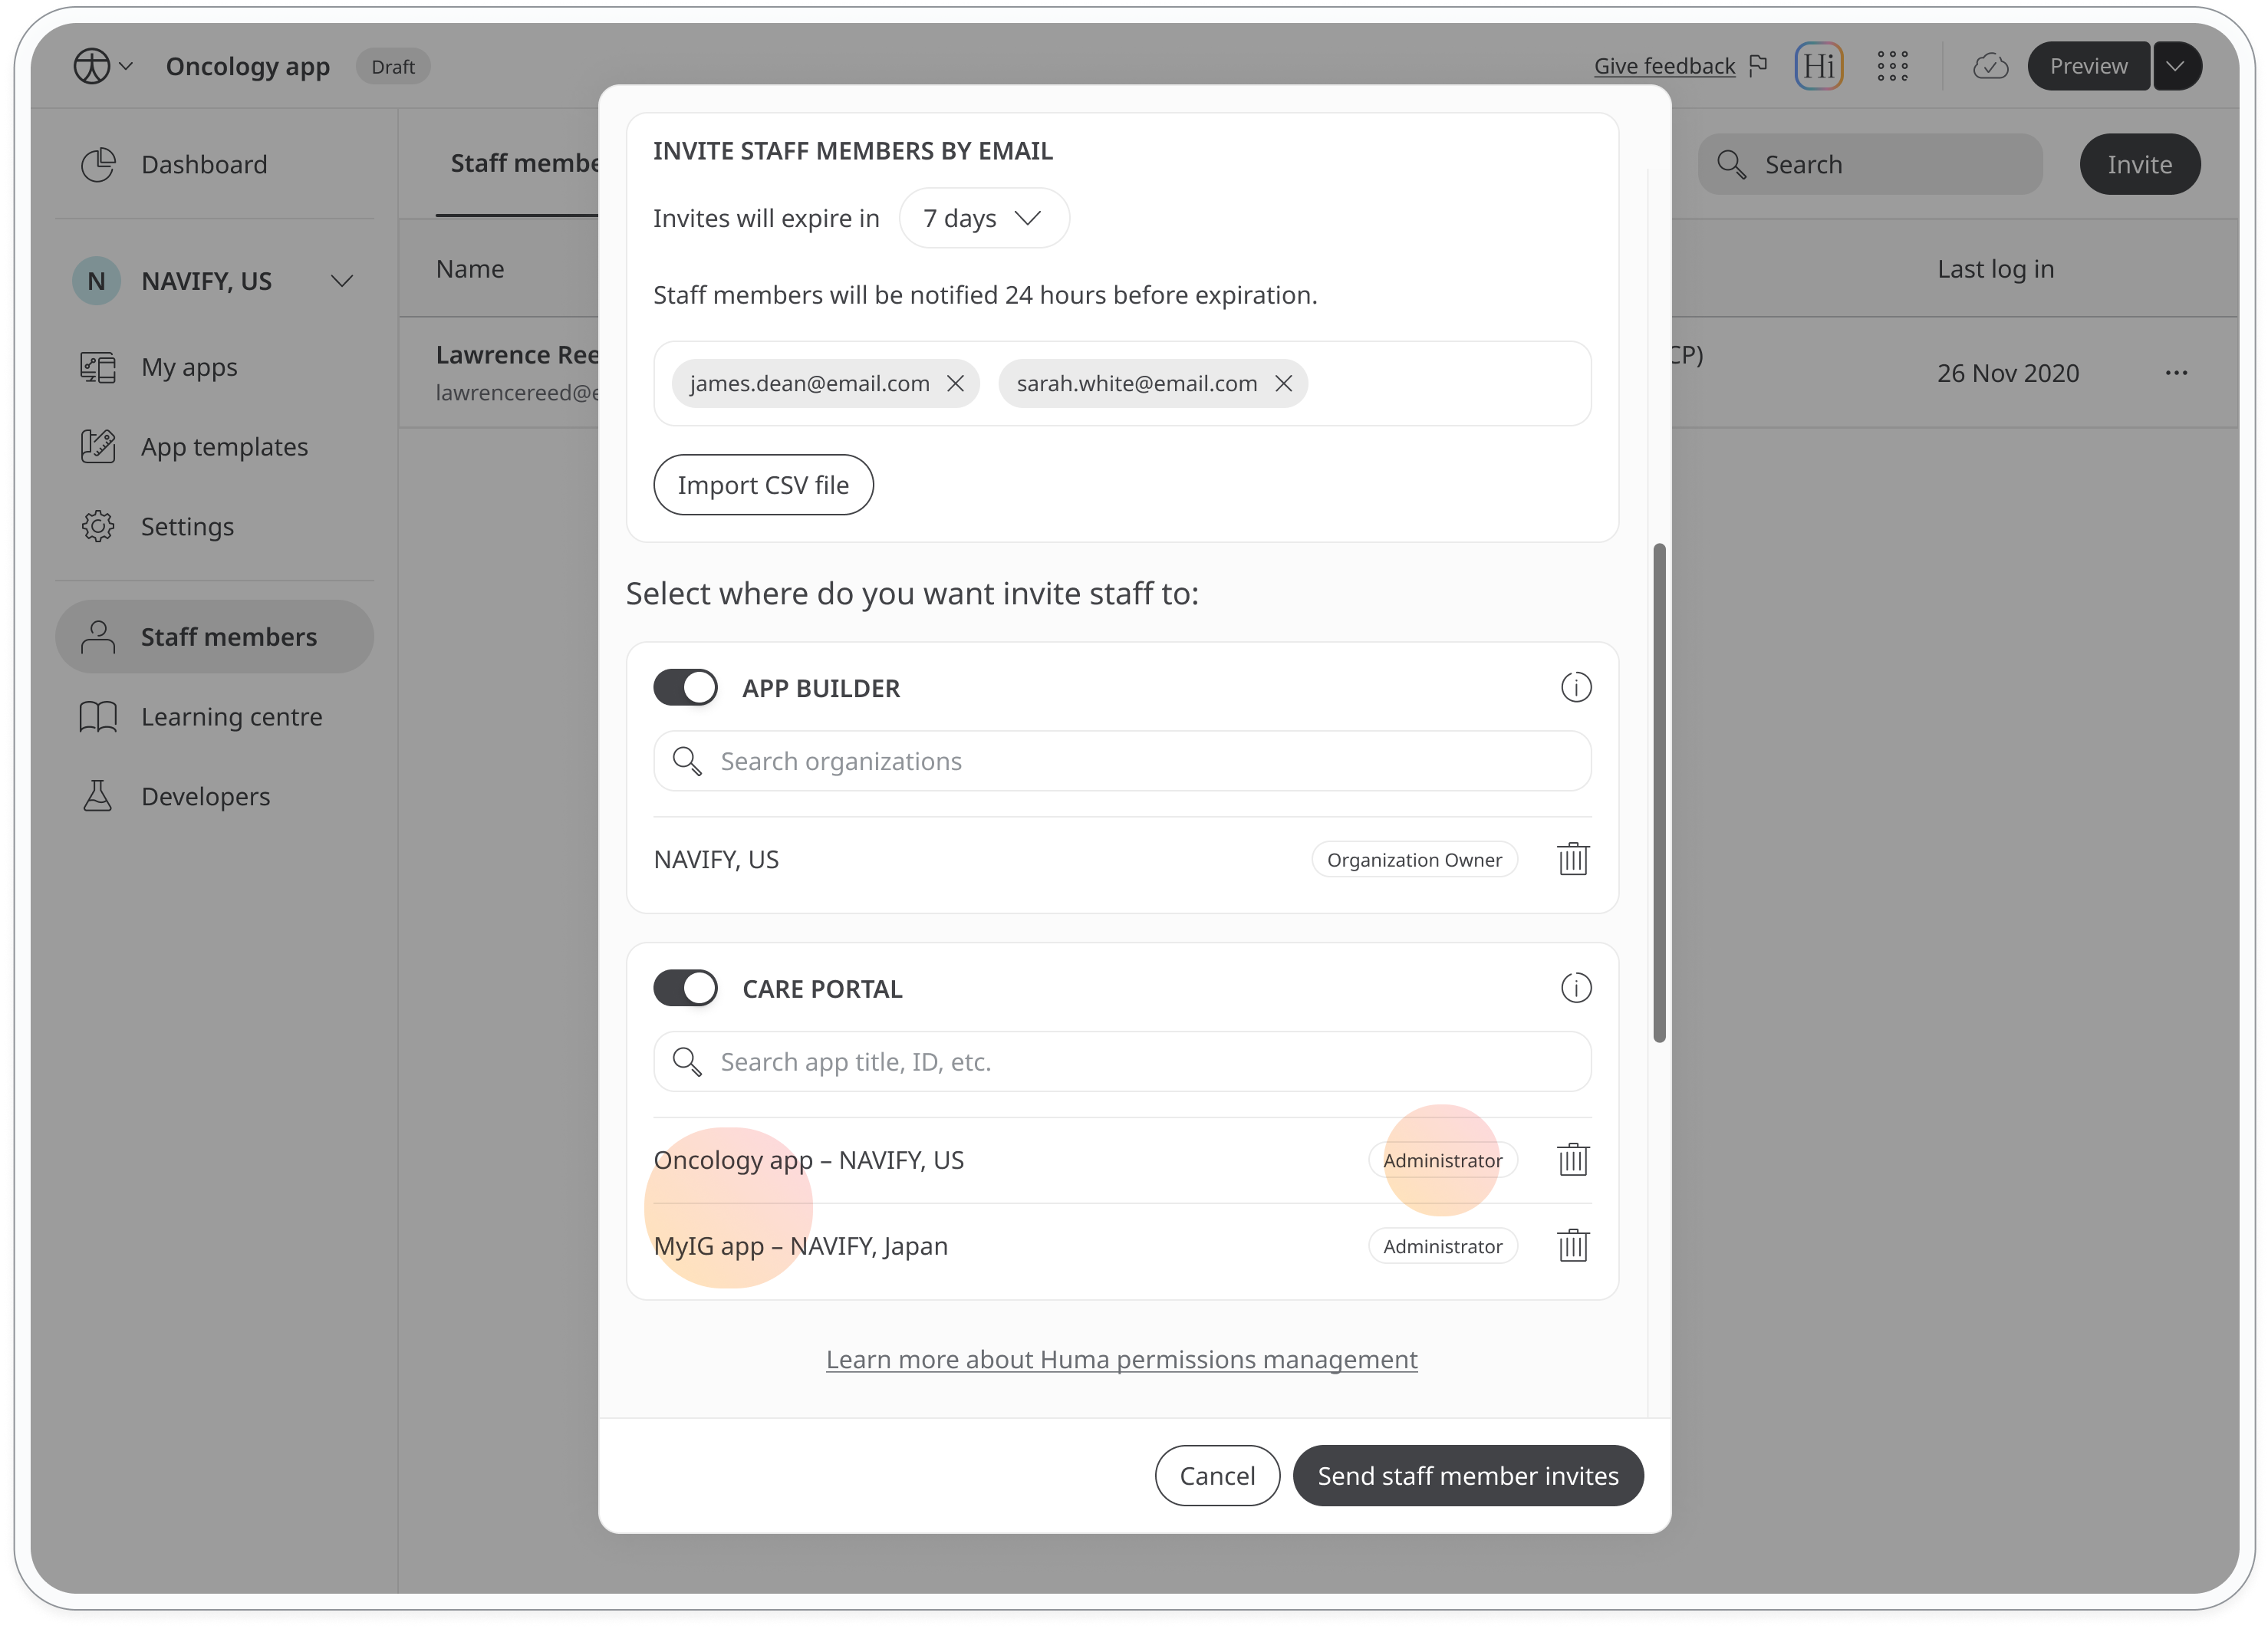Click the Settings sidebar icon

point(97,525)
